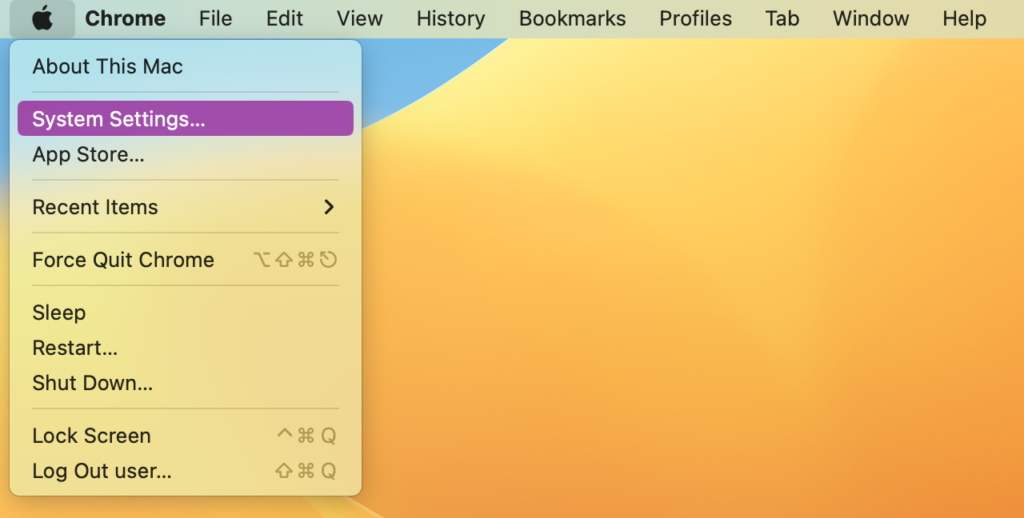This screenshot has height=518, width=1024.
Task: Open the Profiles menu
Action: coord(695,19)
